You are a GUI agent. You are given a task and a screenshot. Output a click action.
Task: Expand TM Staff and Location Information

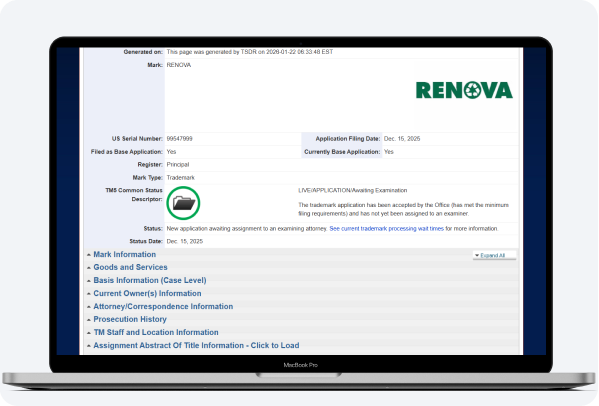[x=156, y=332]
